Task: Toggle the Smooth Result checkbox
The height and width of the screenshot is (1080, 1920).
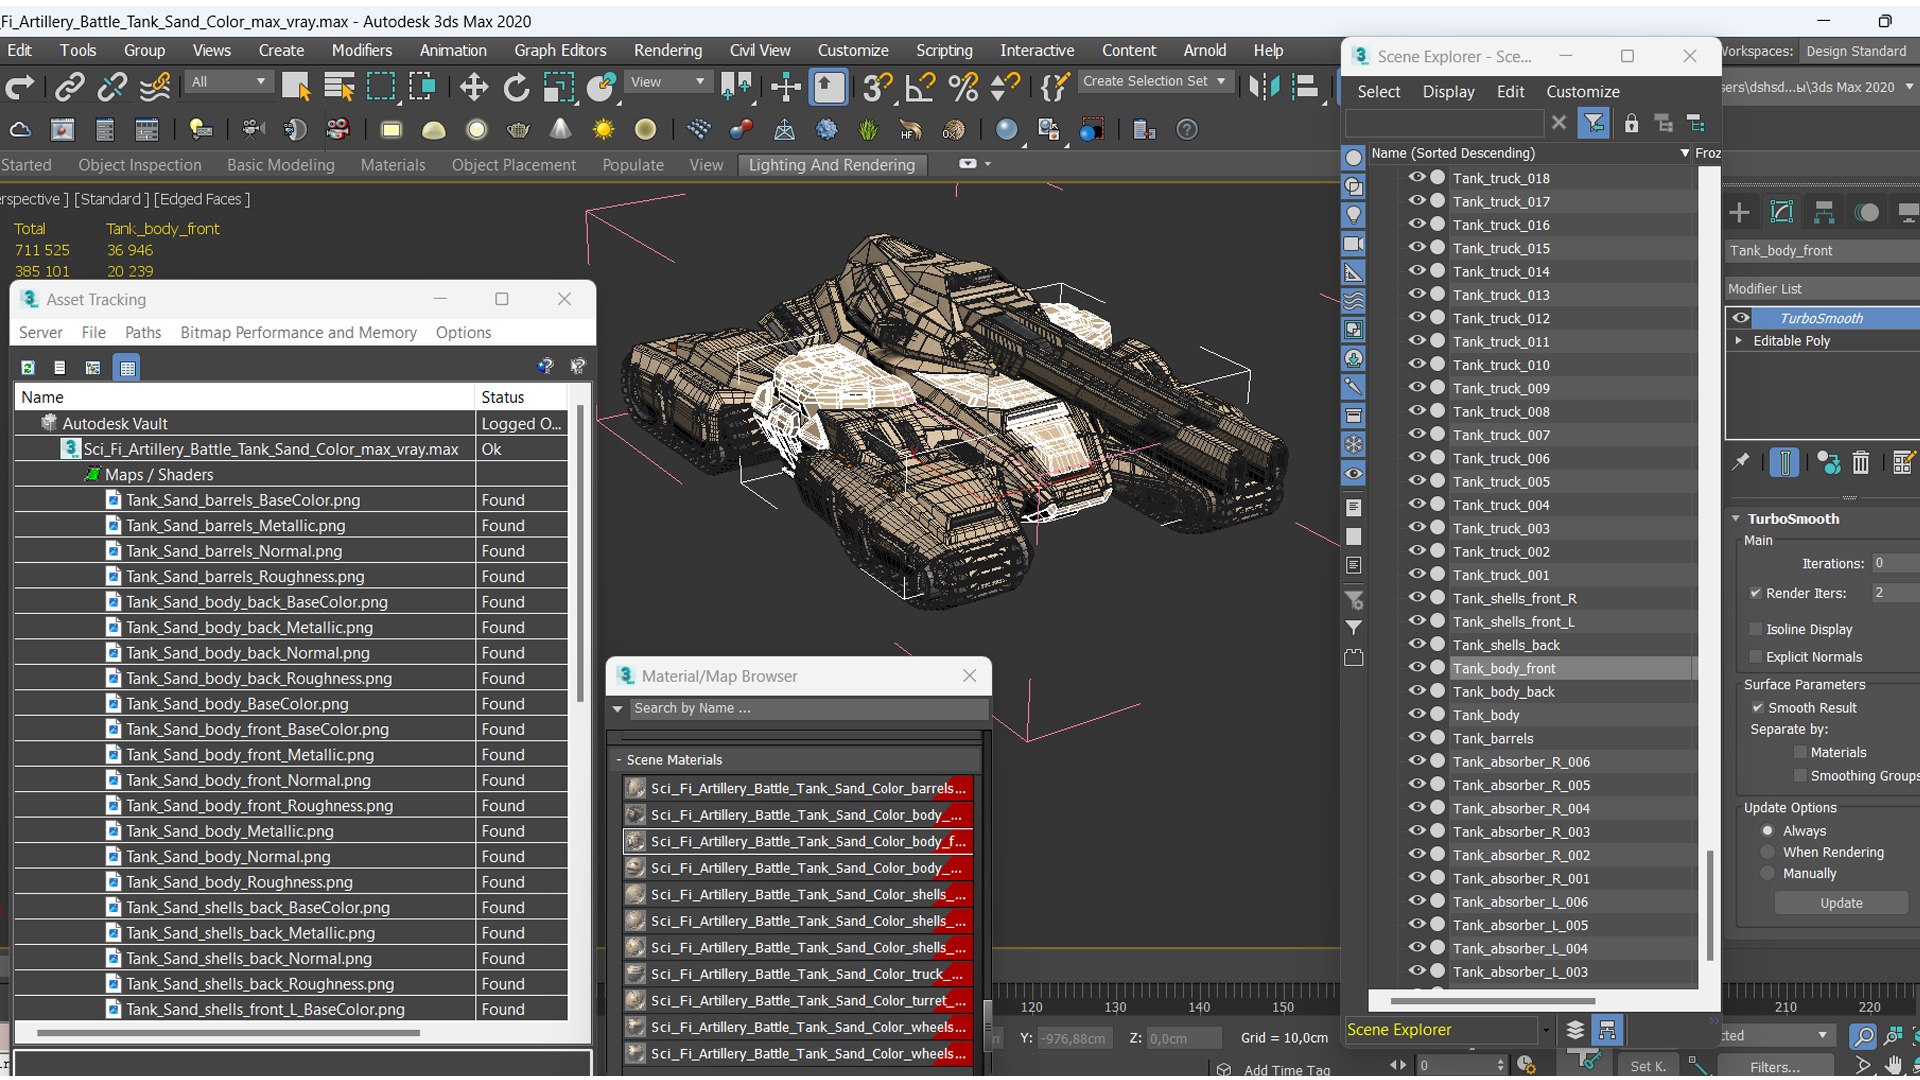Action: click(1757, 707)
